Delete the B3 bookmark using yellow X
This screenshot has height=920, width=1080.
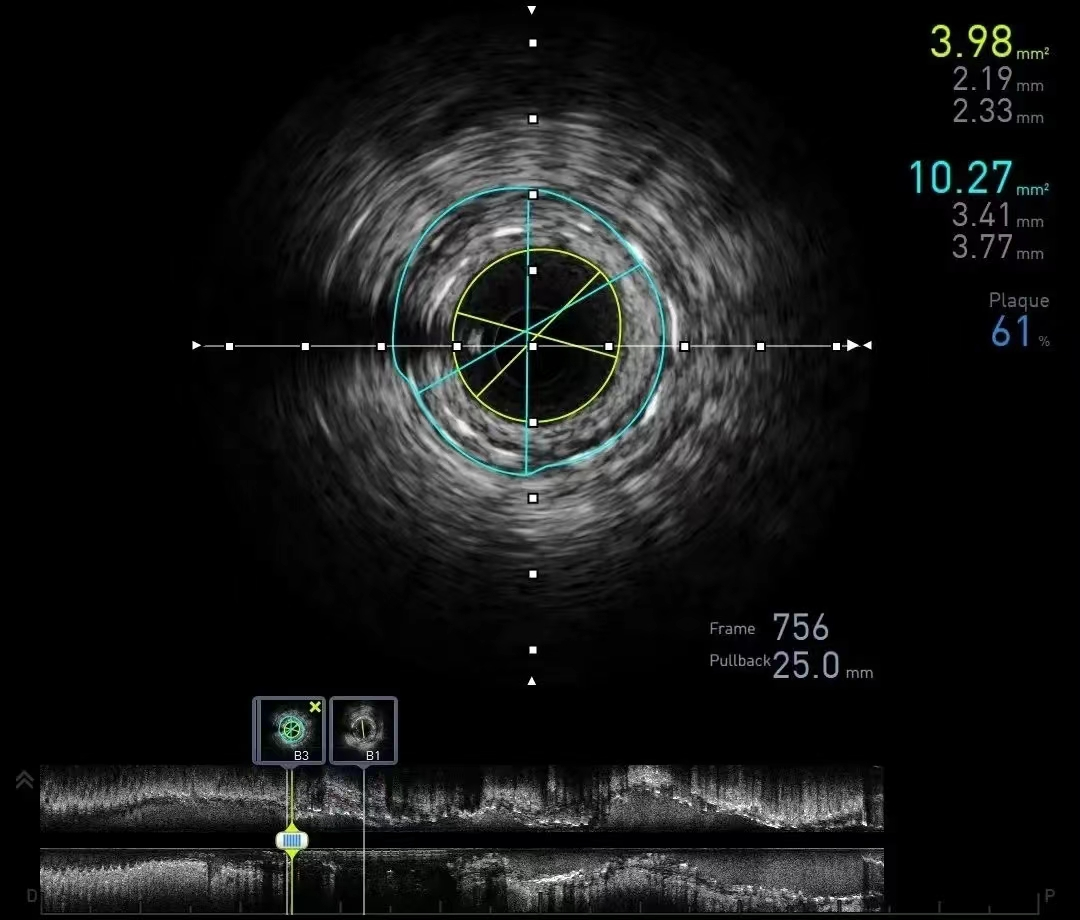[x=315, y=707]
